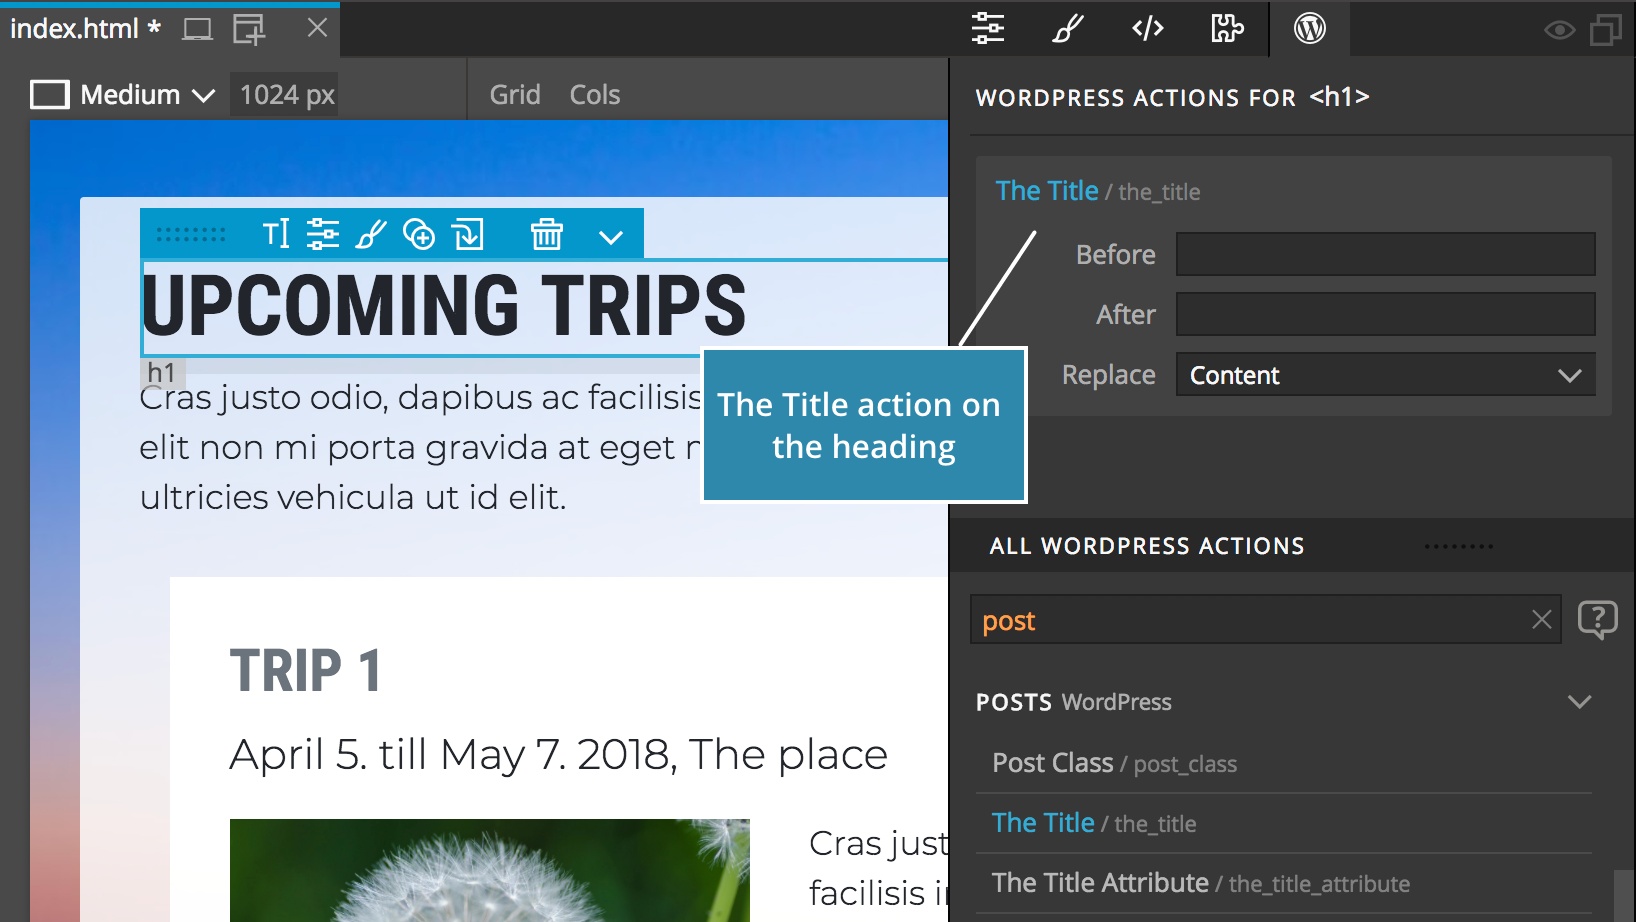Clear the post search text
This screenshot has height=922, width=1636.
[x=1541, y=620]
